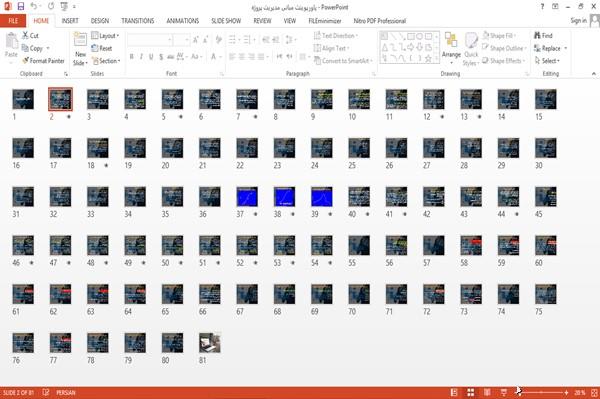Click the Cut scissors icon
The image size is (600, 399).
(x=25, y=35)
